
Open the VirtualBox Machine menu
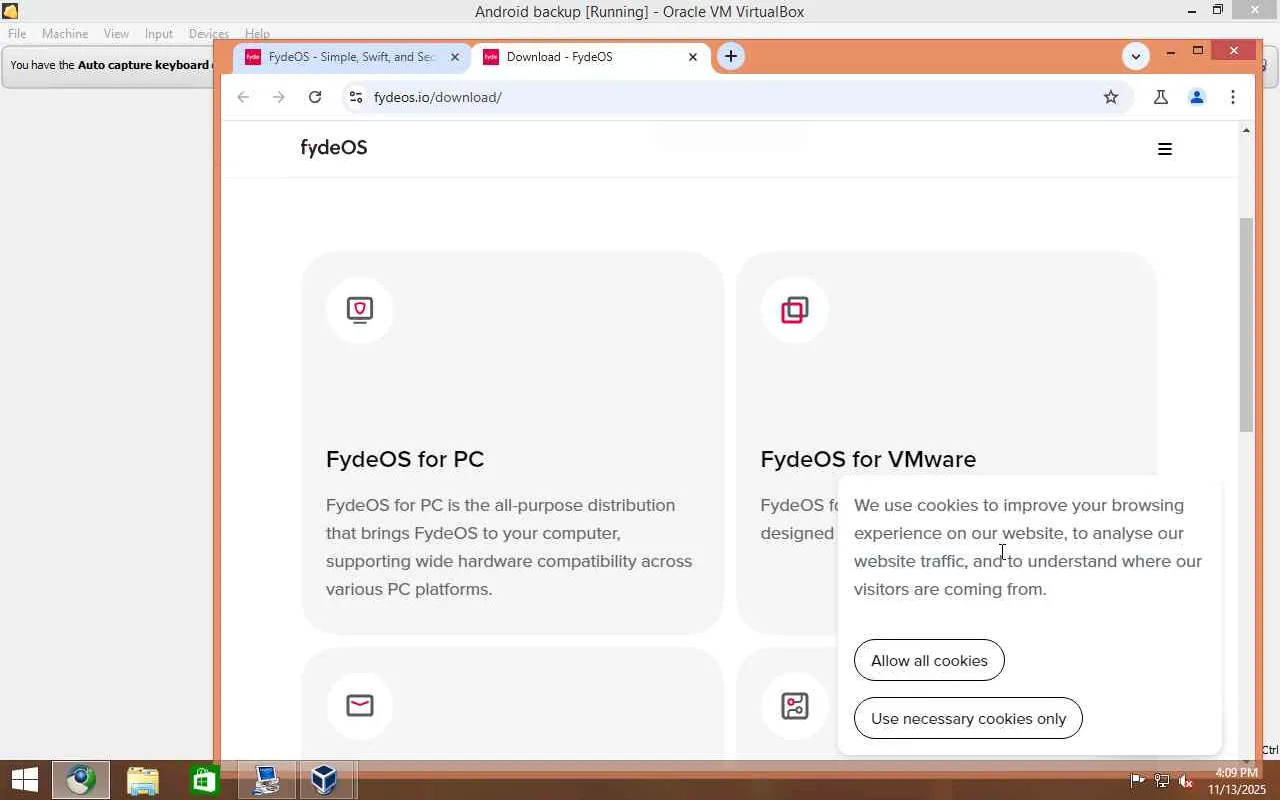click(x=65, y=33)
